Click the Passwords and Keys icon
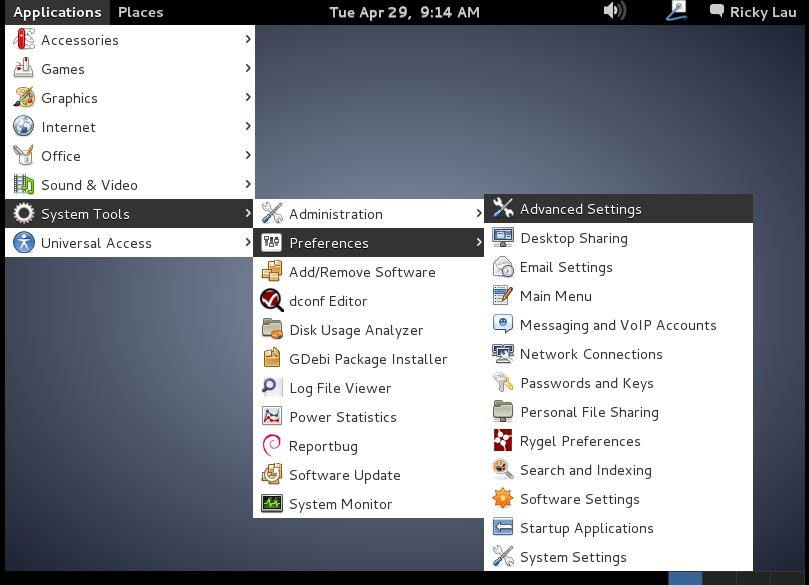Image resolution: width=809 pixels, height=585 pixels. (503, 383)
